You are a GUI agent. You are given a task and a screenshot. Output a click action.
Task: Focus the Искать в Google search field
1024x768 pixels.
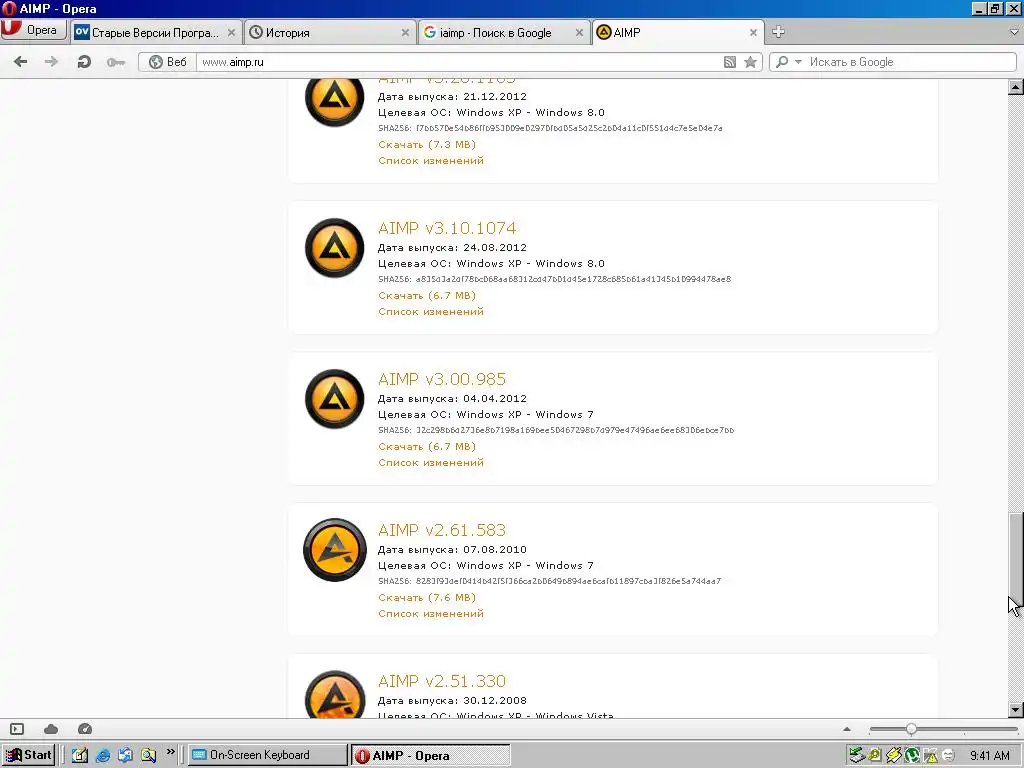910,62
